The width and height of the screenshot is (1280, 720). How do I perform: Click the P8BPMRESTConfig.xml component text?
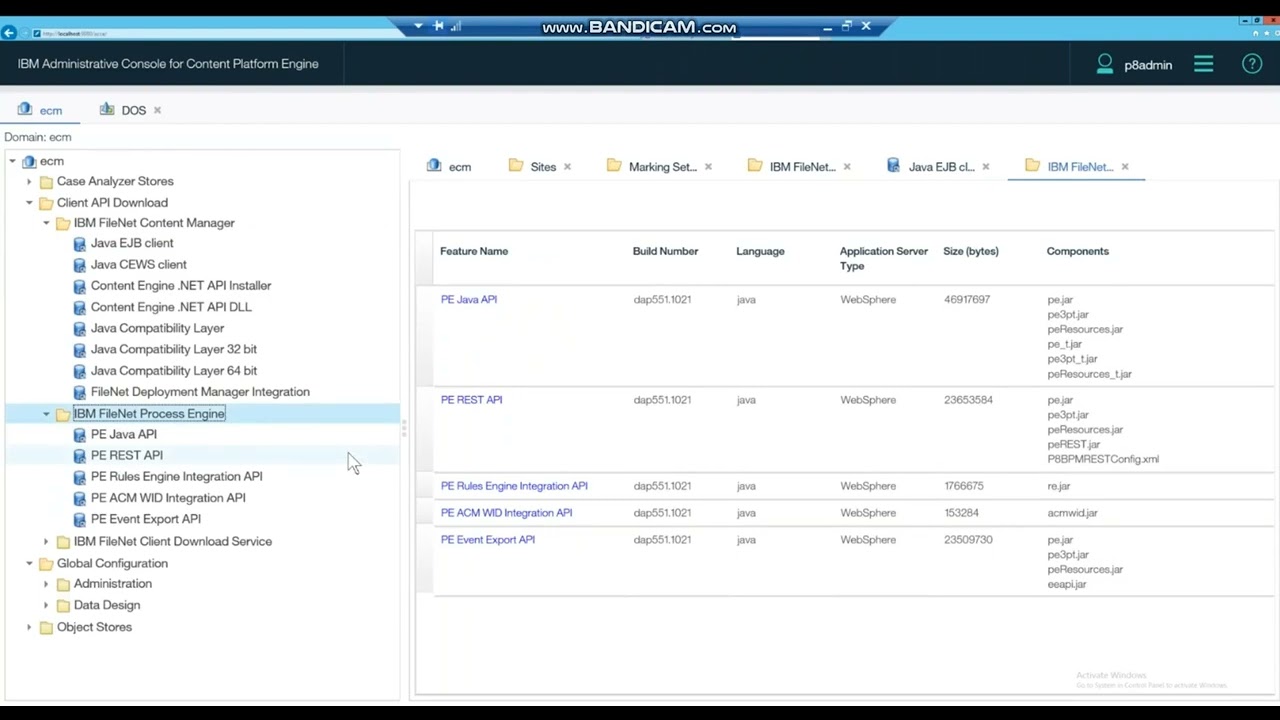1103,459
